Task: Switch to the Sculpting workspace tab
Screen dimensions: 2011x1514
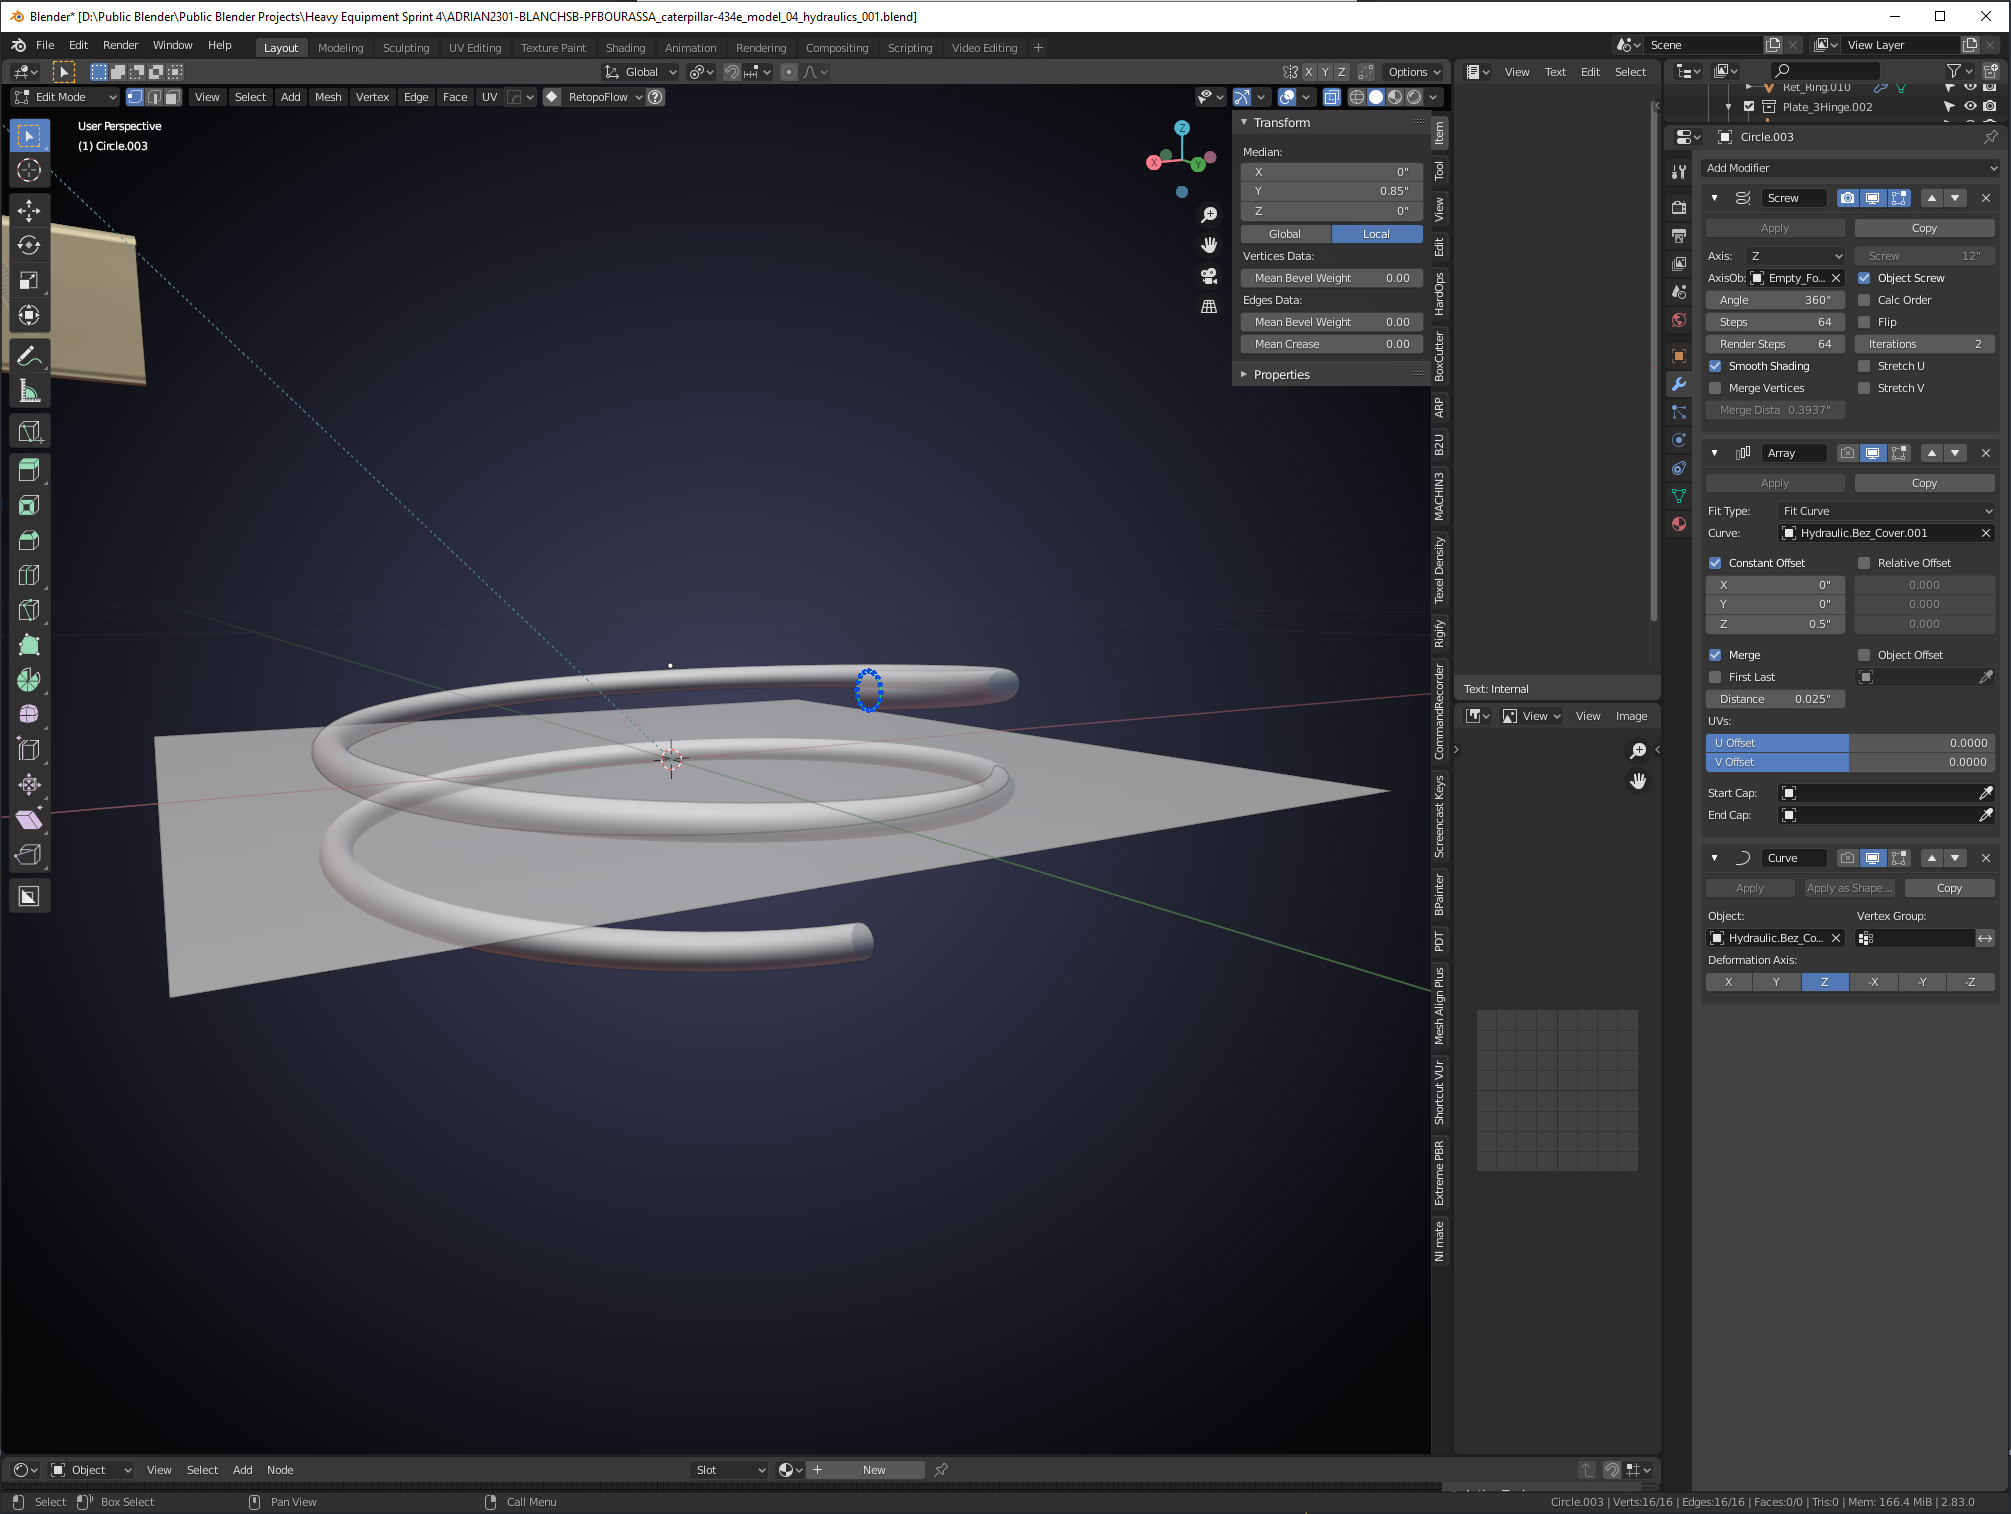Action: [405, 48]
